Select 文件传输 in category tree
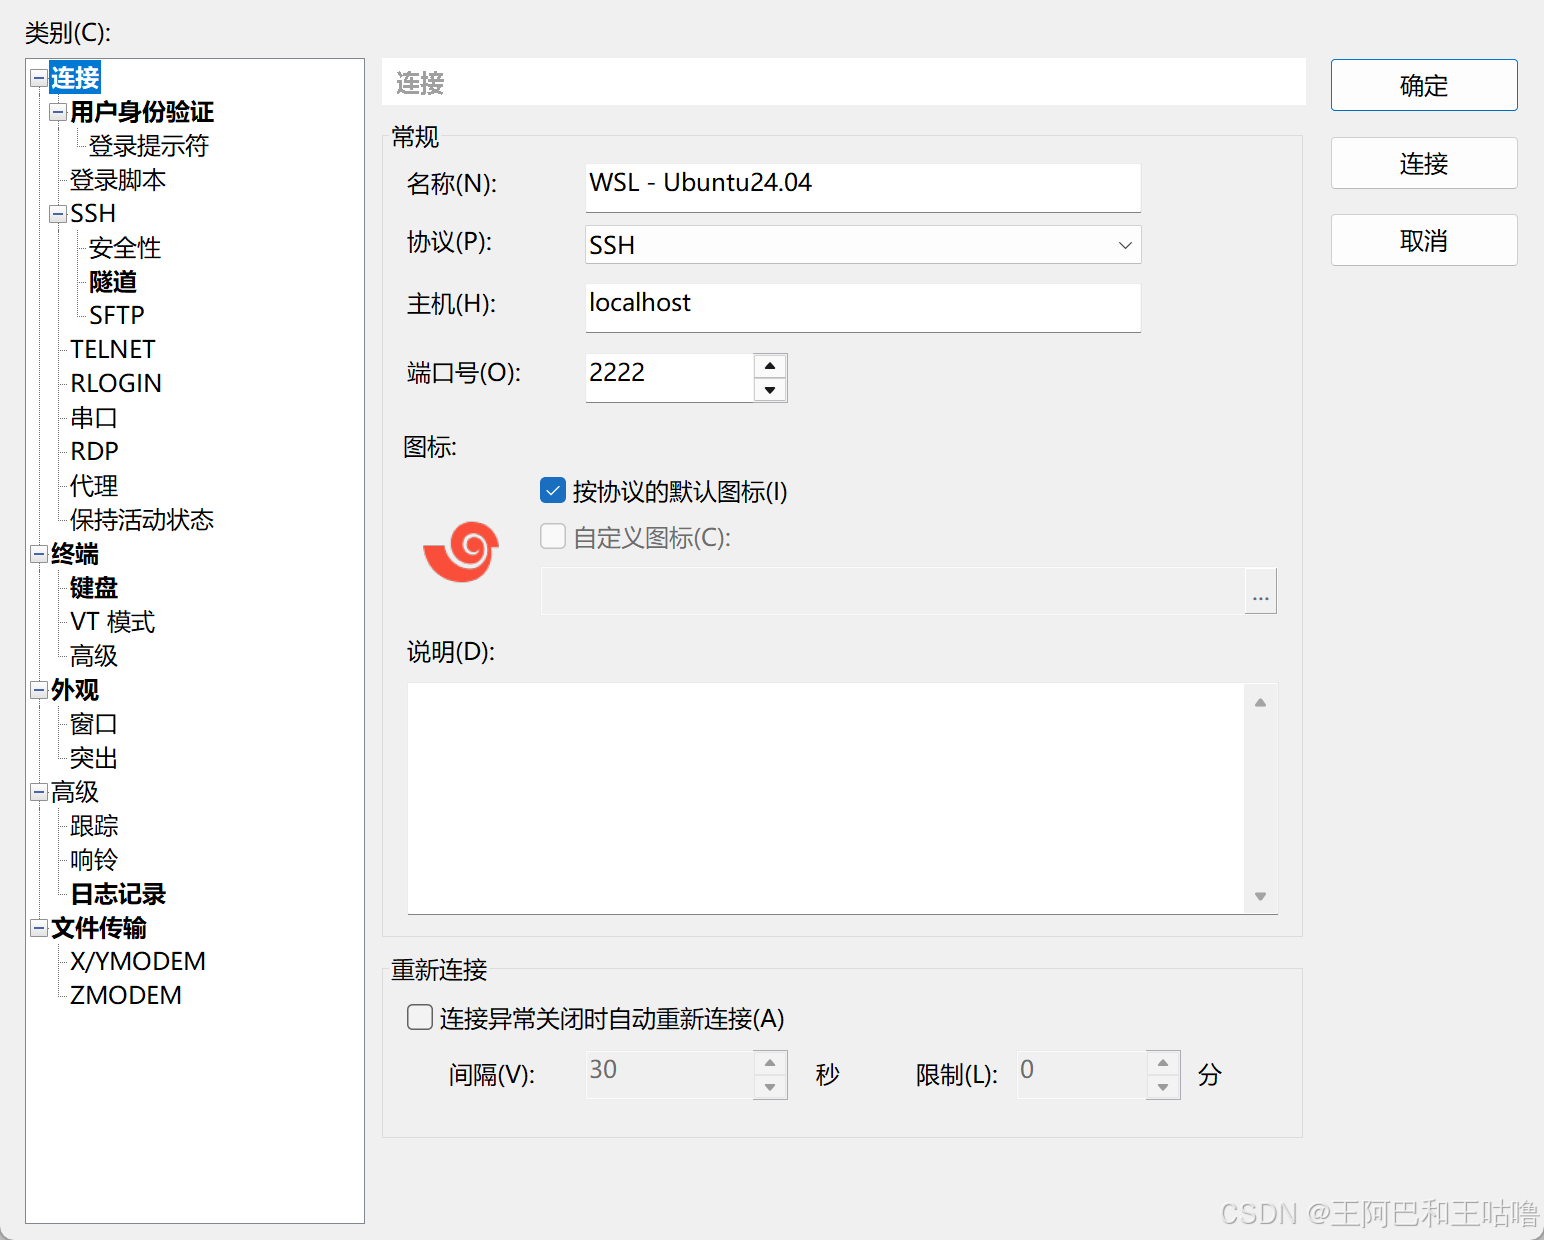The width and height of the screenshot is (1544, 1240). [99, 928]
